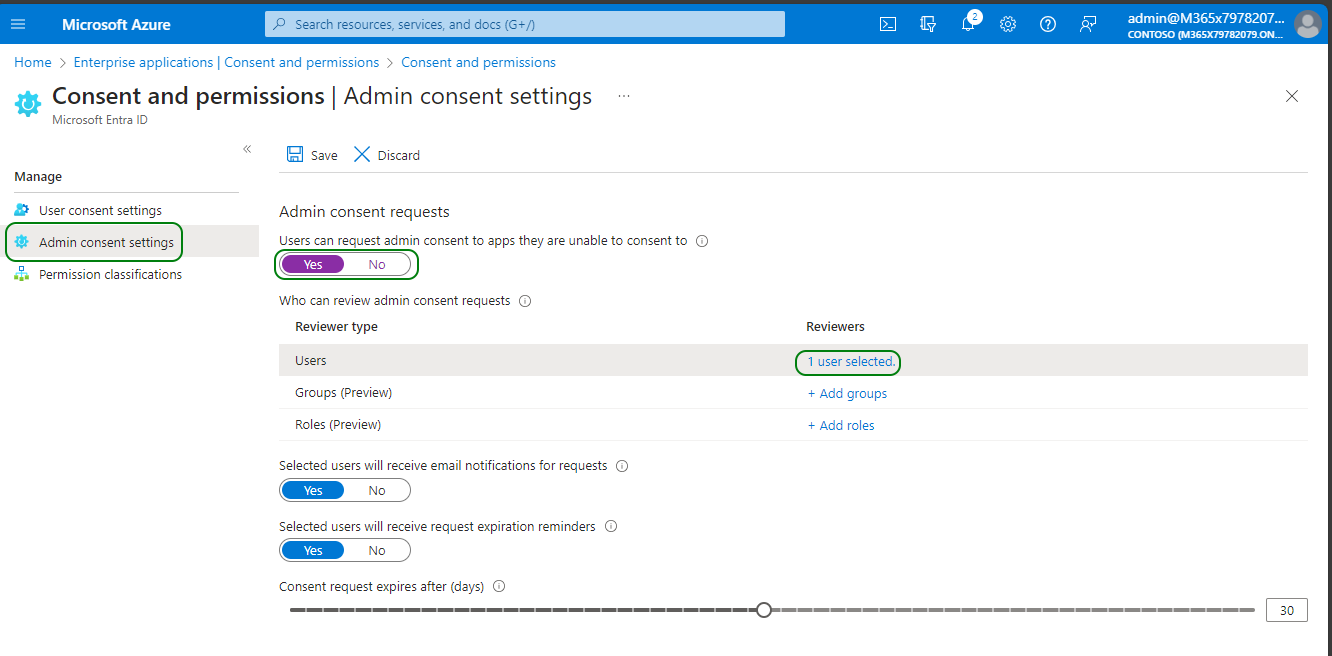Open the ellipsis more options next to title
This screenshot has width=1332, height=656.
(624, 96)
